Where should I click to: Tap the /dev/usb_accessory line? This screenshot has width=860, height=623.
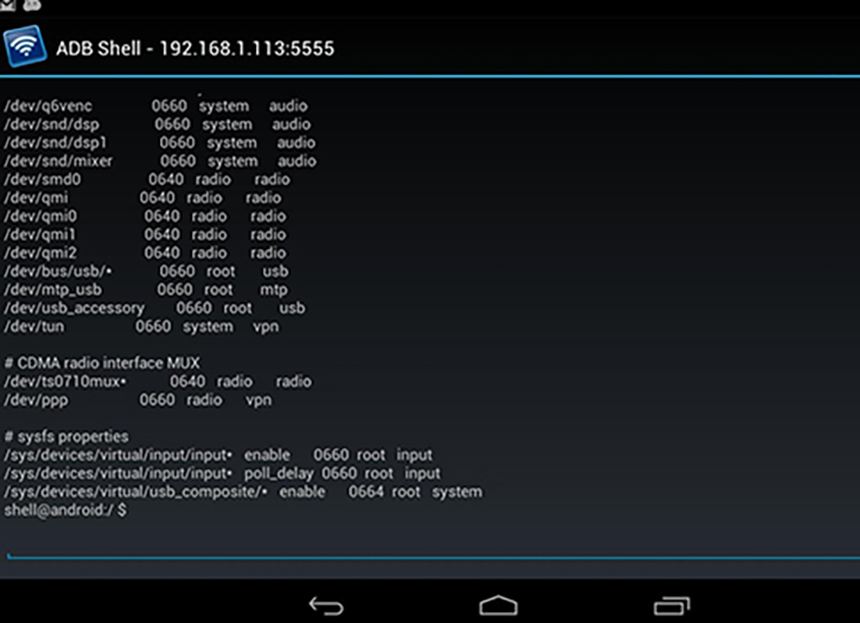(154, 308)
